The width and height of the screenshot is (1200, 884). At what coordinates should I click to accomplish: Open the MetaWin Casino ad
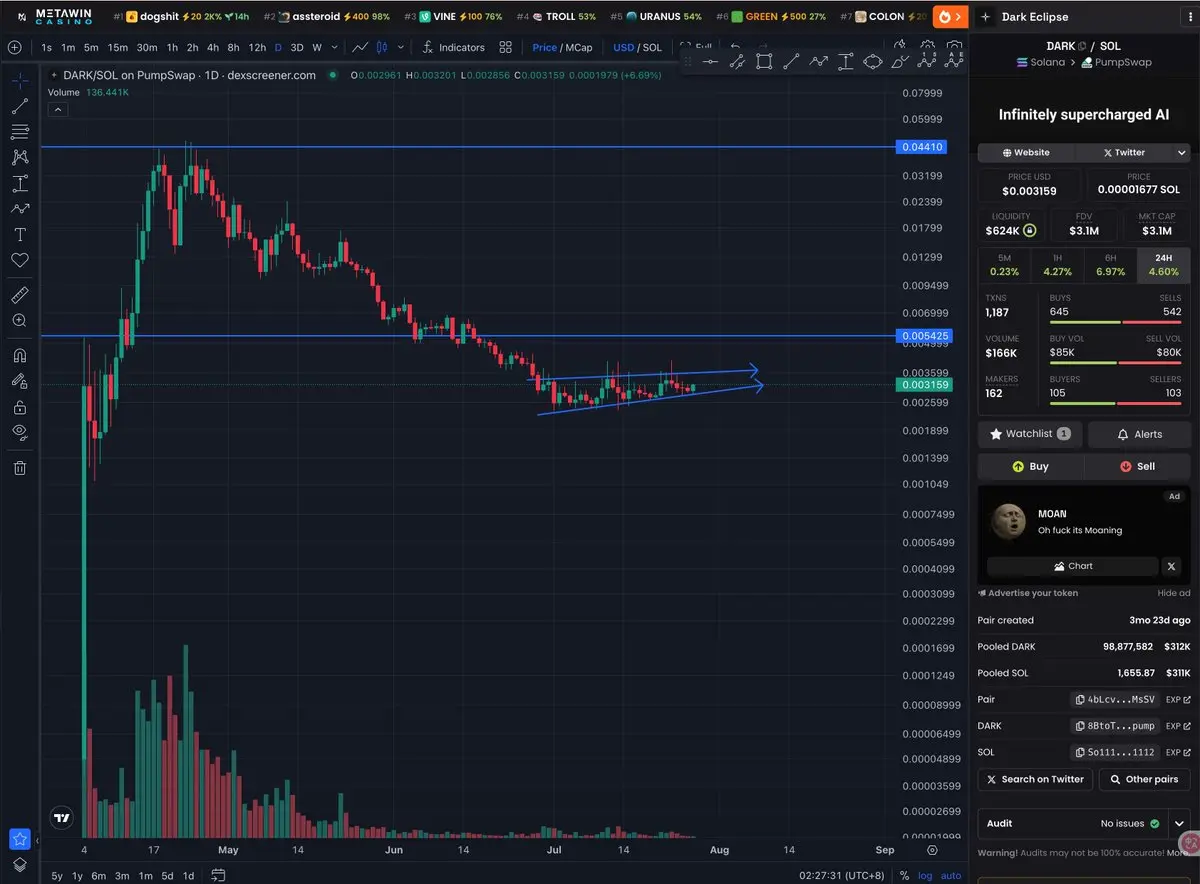click(x=55, y=16)
